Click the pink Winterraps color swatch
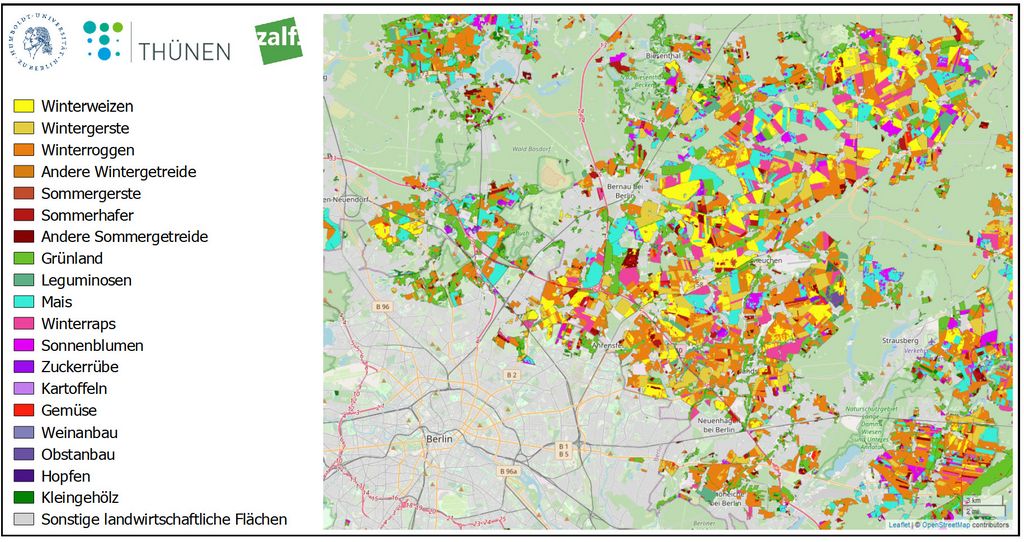Viewport: 1024px width, 542px height. (x=24, y=324)
